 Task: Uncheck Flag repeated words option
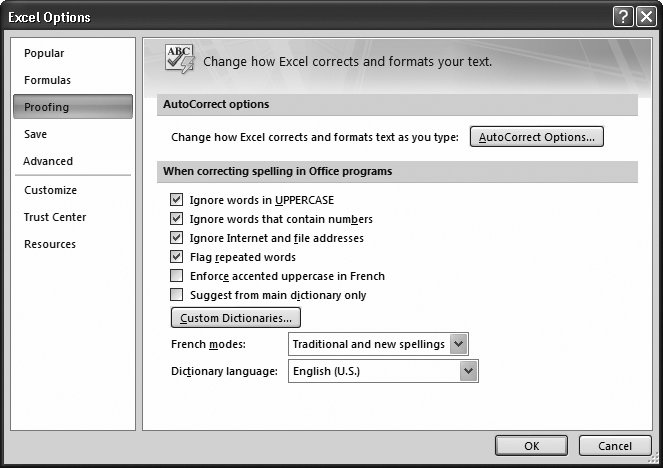point(177,257)
